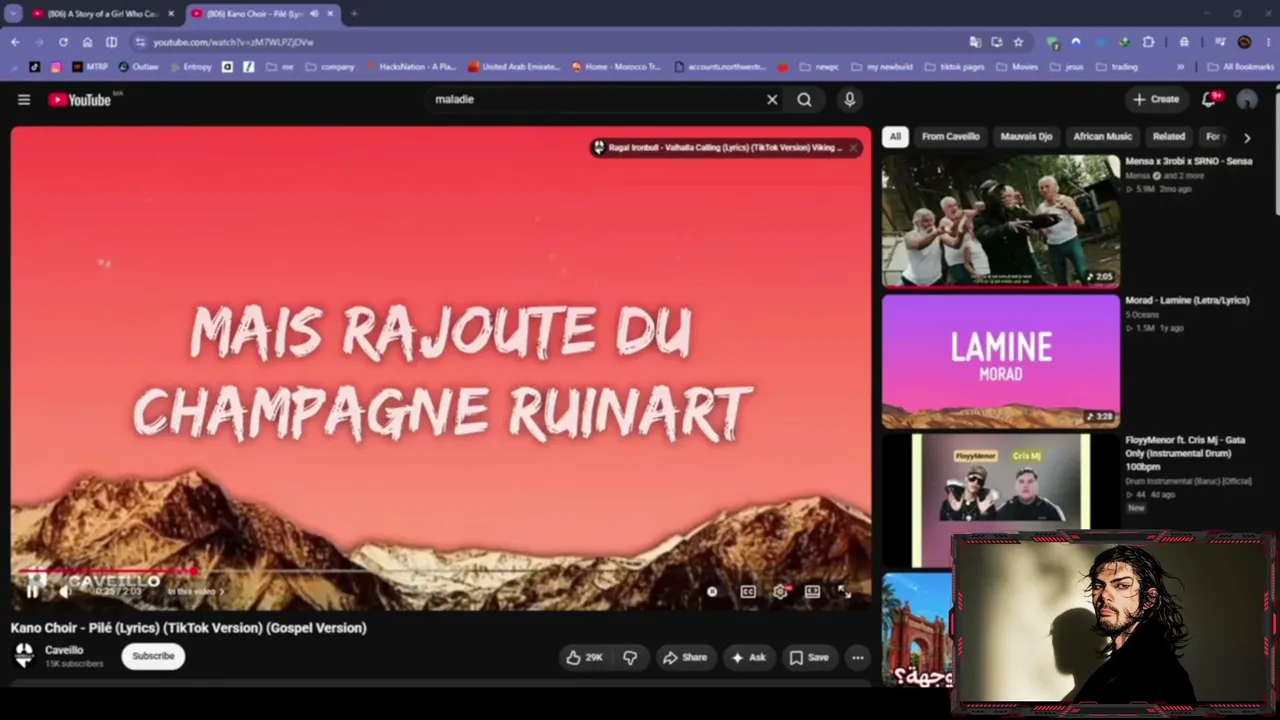Pause the video with the player control
Image resolution: width=1280 pixels, height=720 pixels.
coord(32,591)
